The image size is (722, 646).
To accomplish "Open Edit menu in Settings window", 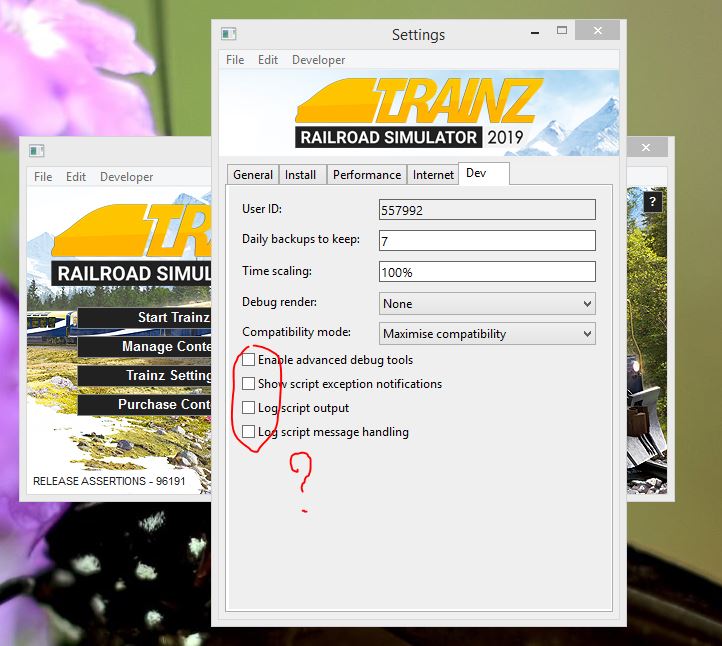I will (x=268, y=60).
